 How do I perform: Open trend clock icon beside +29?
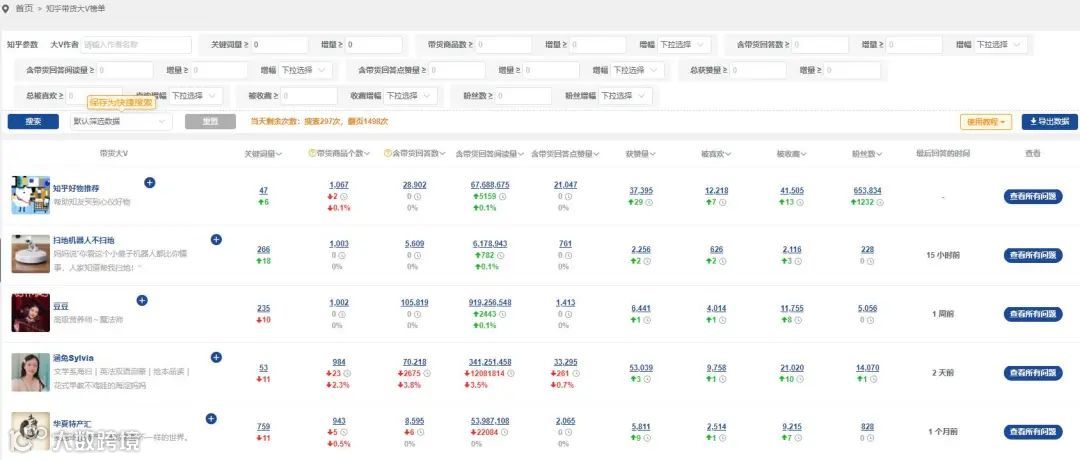coord(650,202)
